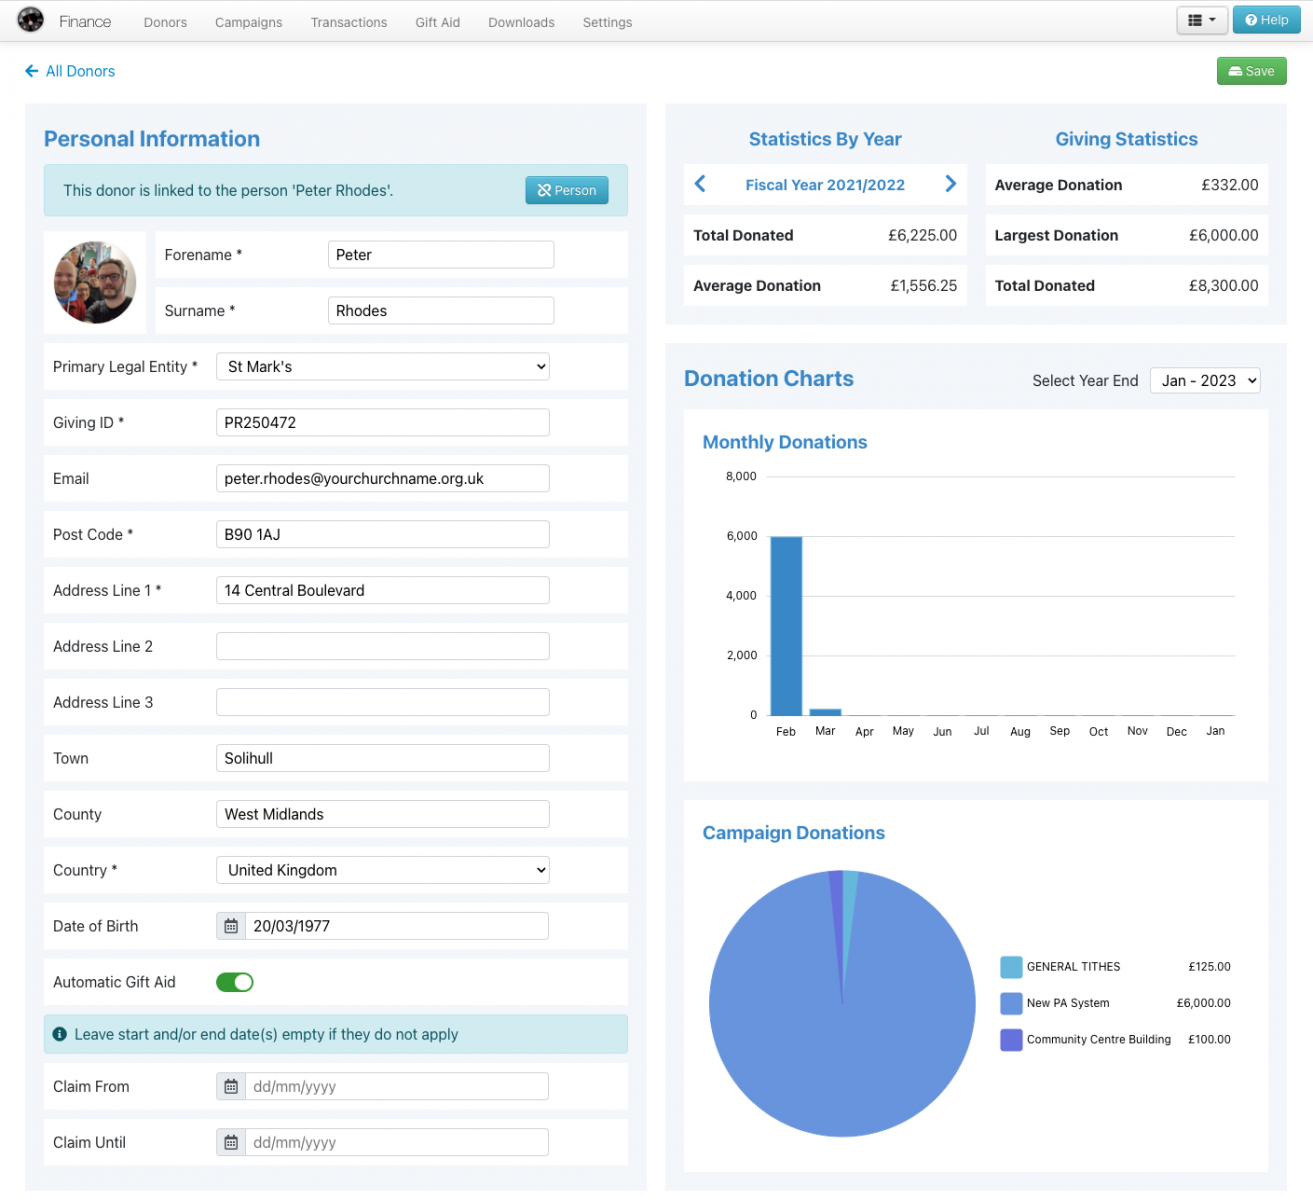The height and width of the screenshot is (1200, 1313).
Task: Go to previous fiscal year arrow
Action: tap(700, 184)
